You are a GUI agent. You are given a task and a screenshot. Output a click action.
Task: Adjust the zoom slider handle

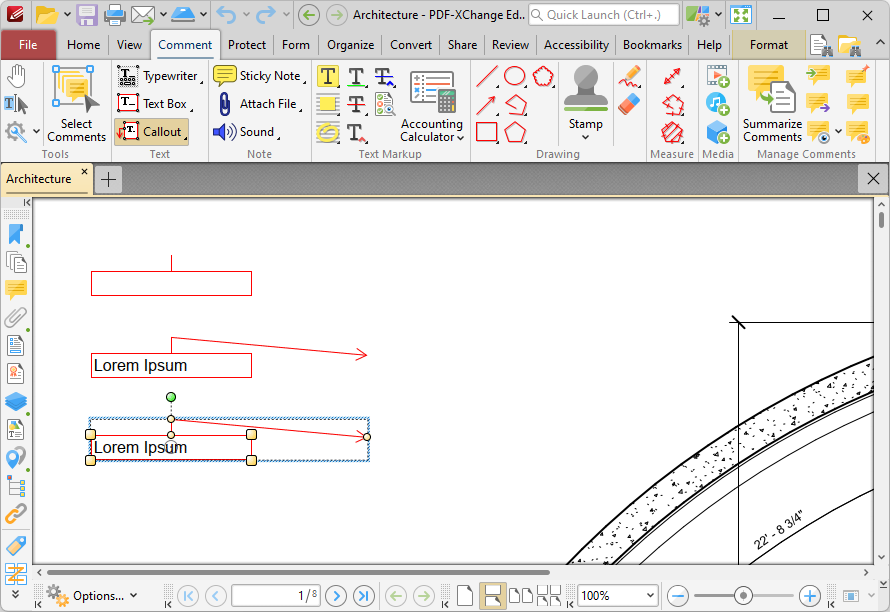[743, 596]
